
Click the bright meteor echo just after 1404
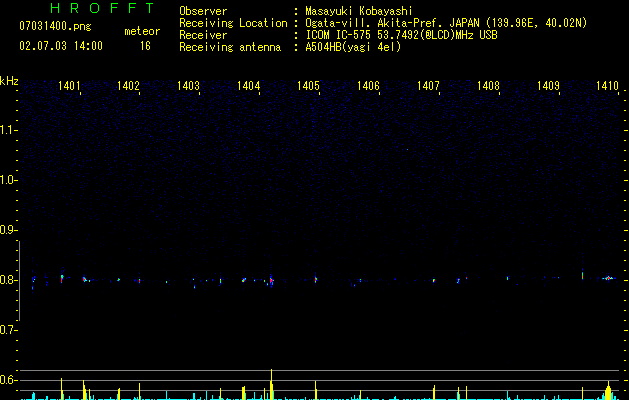272,280
